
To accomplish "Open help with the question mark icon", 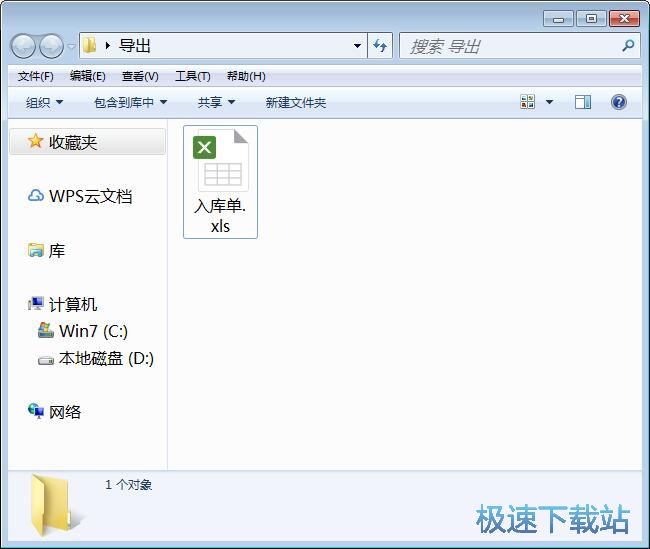I will [x=618, y=102].
